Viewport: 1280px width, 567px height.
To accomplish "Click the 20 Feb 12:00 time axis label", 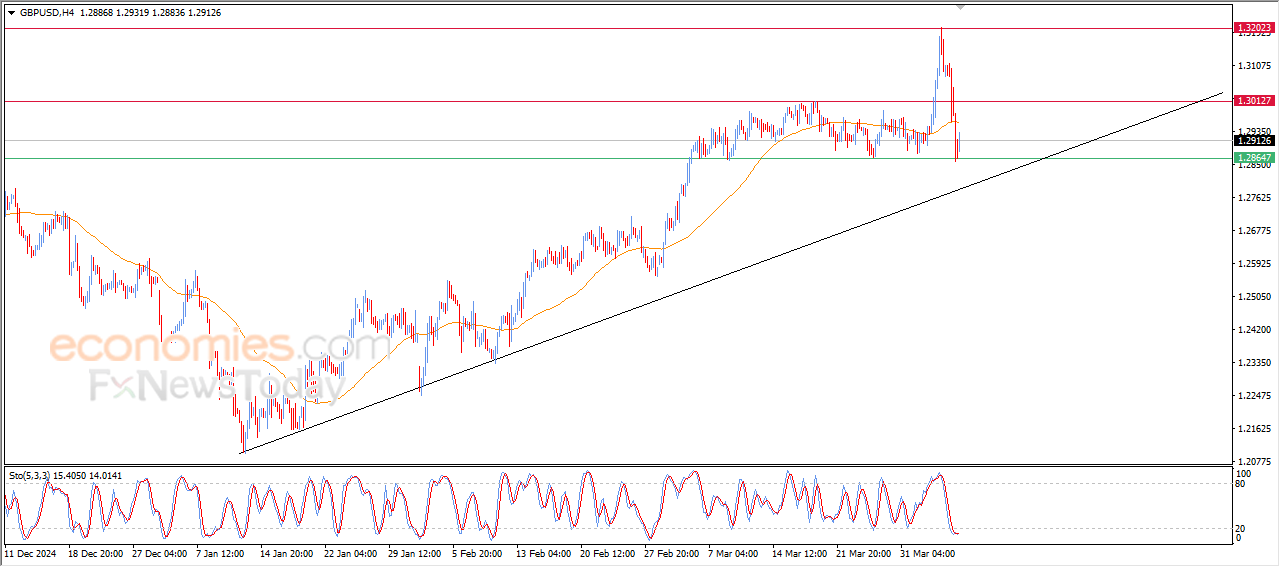I will [607, 552].
